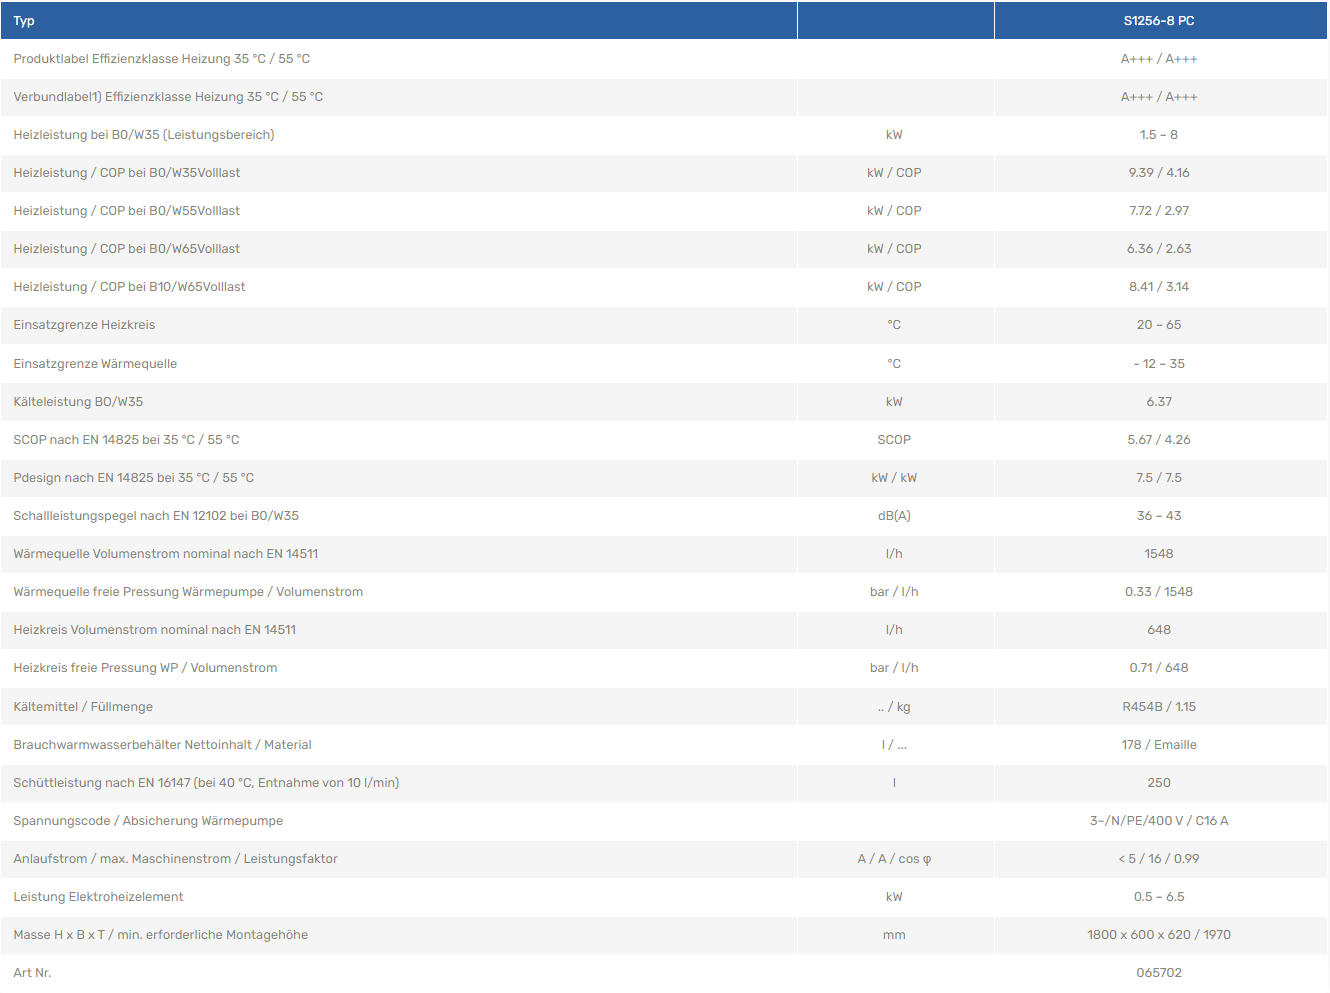Select the '9.39 / 4.16' COP value
This screenshot has width=1330, height=993.
point(1158,173)
